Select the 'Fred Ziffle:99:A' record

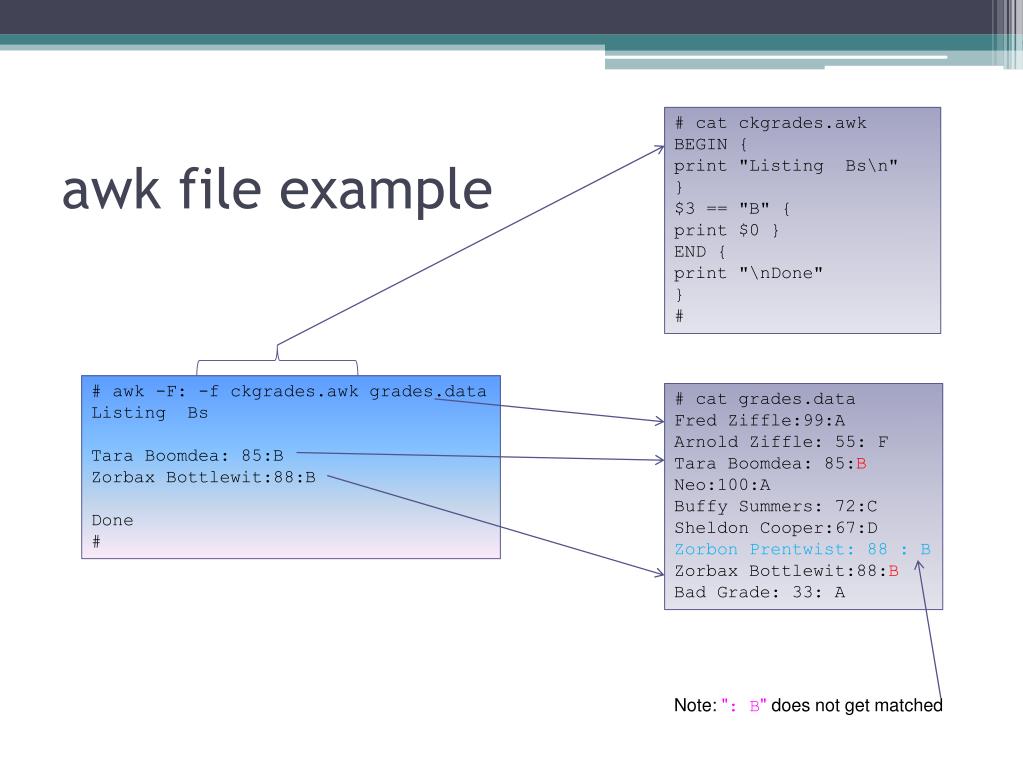(759, 421)
